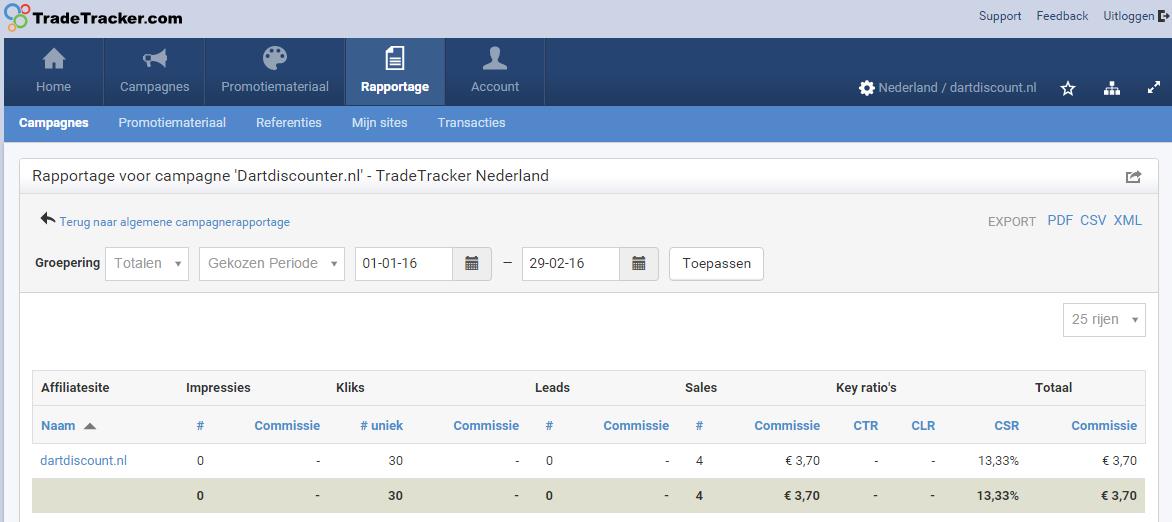Viewport: 1172px width, 522px height.
Task: Sort by Impressies # column header
Action: (200, 426)
